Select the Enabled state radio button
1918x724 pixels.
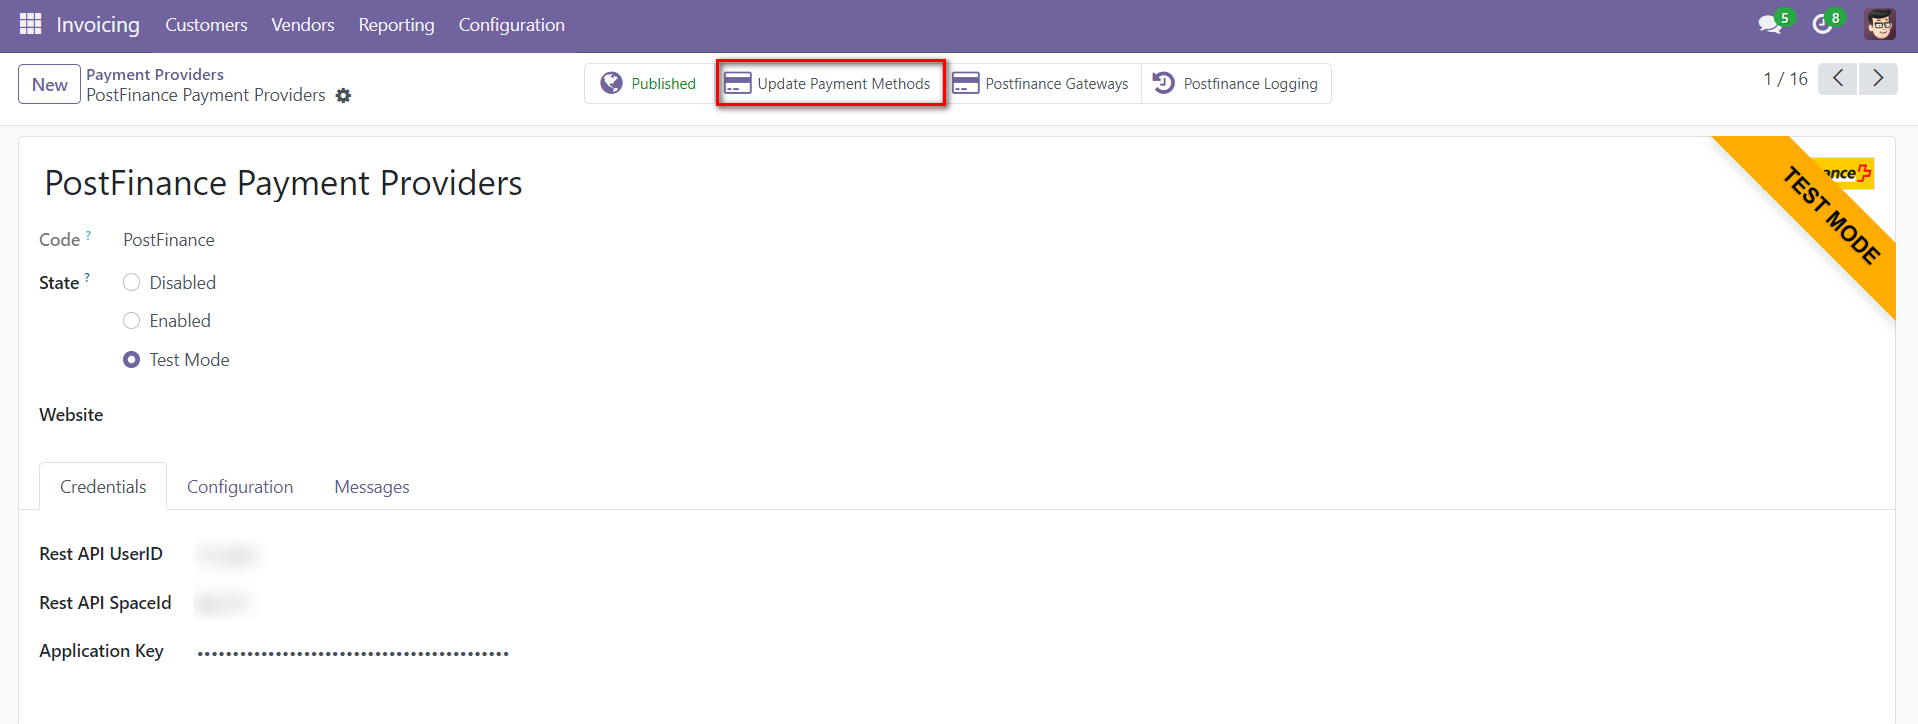tap(131, 321)
